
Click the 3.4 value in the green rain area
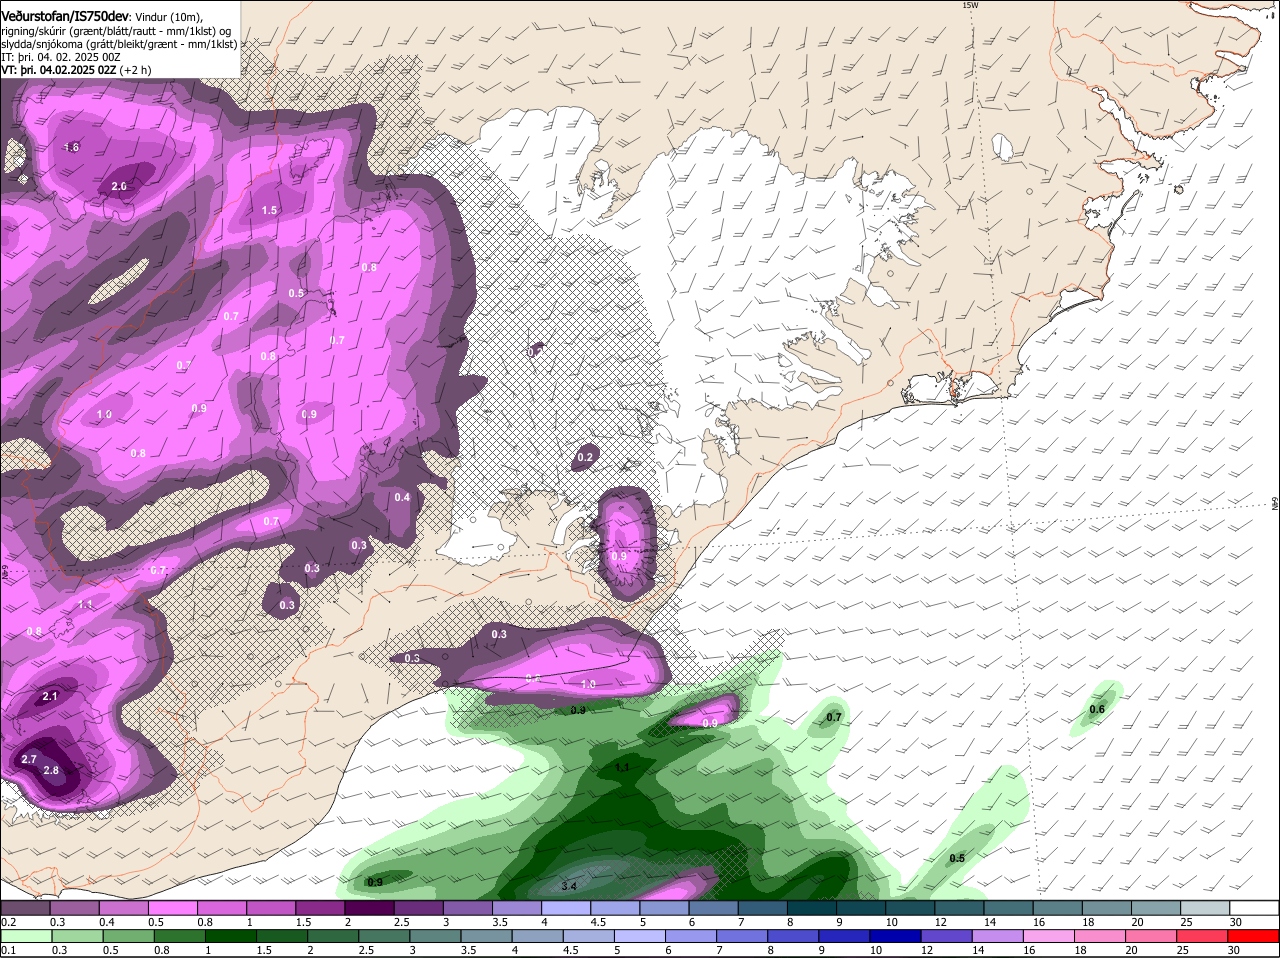(569, 886)
